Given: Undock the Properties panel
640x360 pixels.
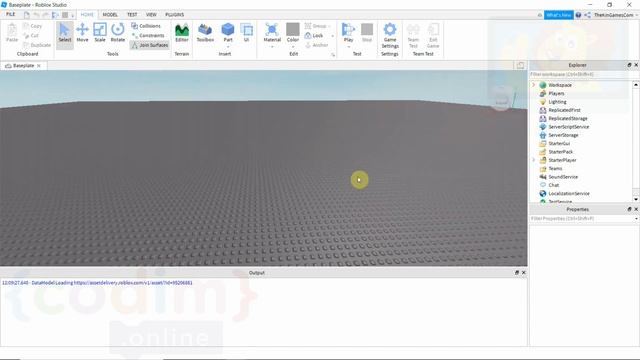Looking at the screenshot, I should coord(629,209).
